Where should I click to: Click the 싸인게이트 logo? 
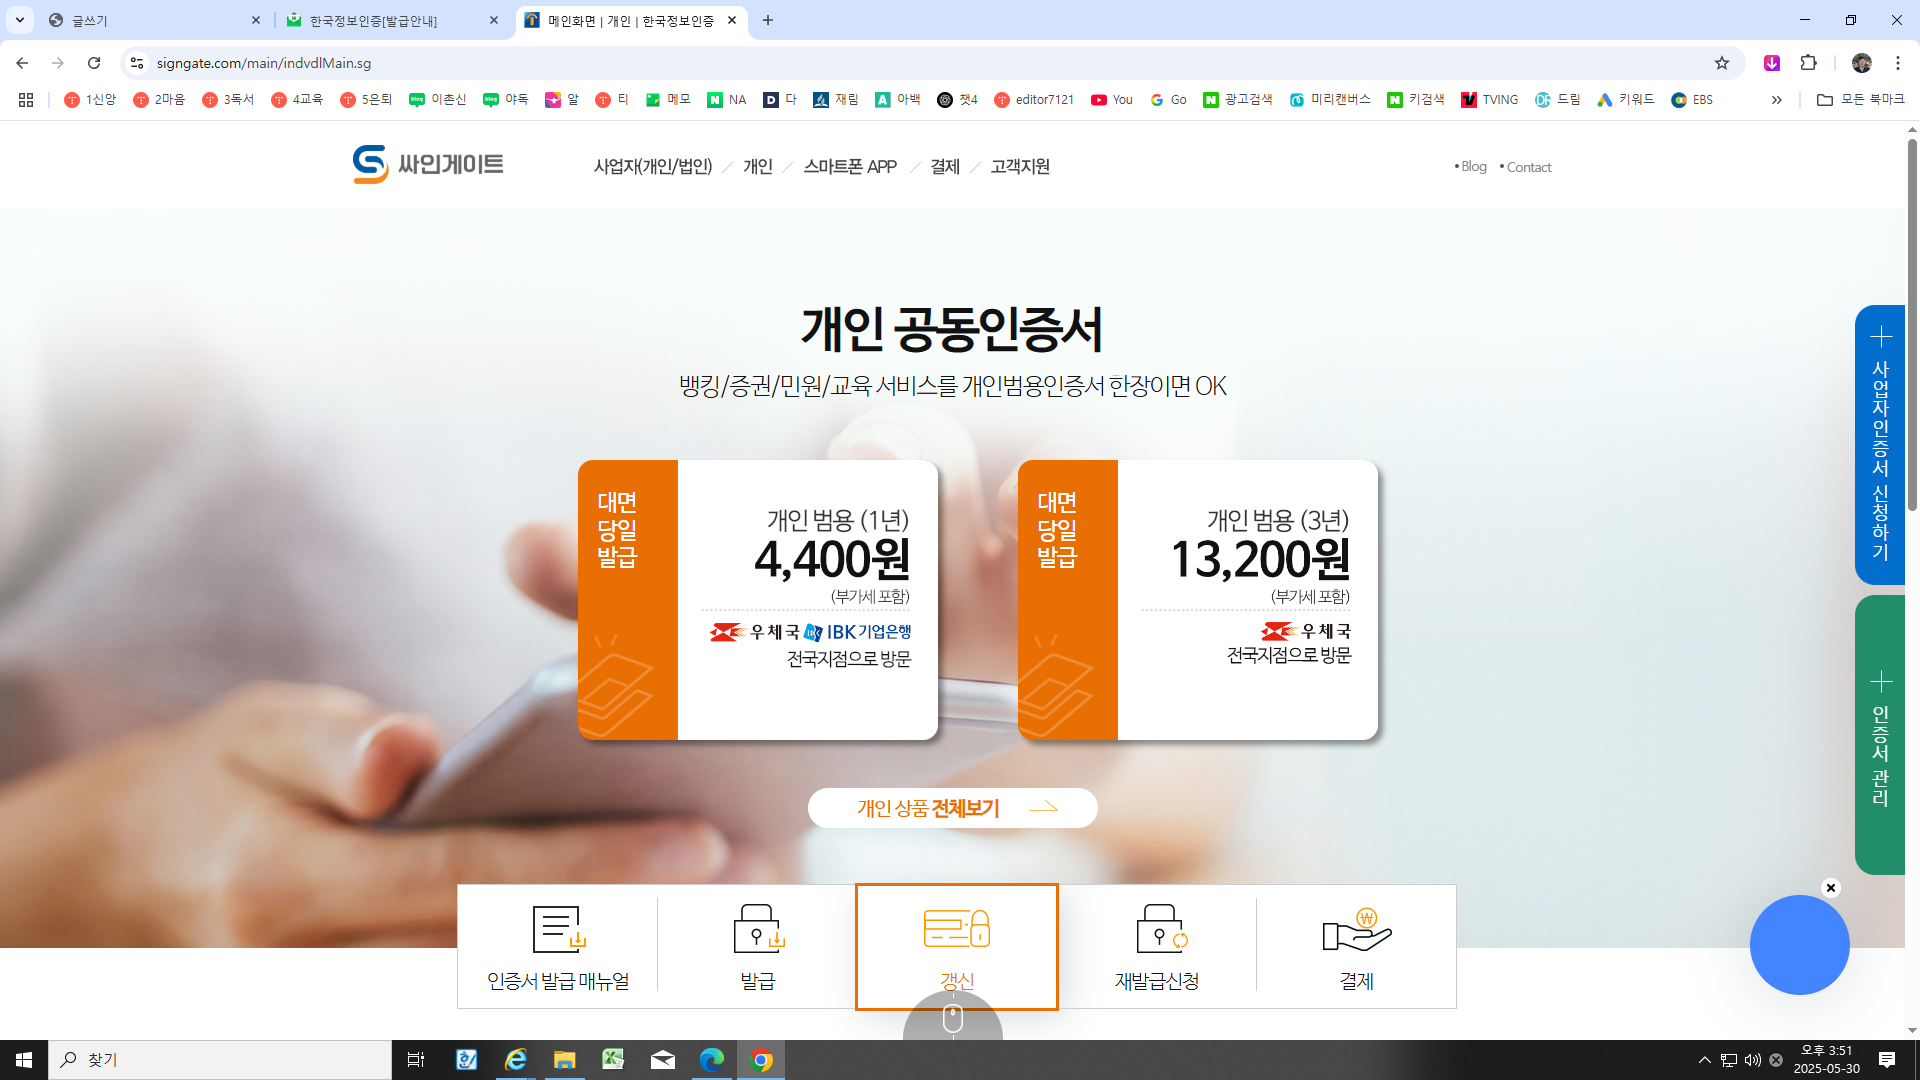point(428,165)
